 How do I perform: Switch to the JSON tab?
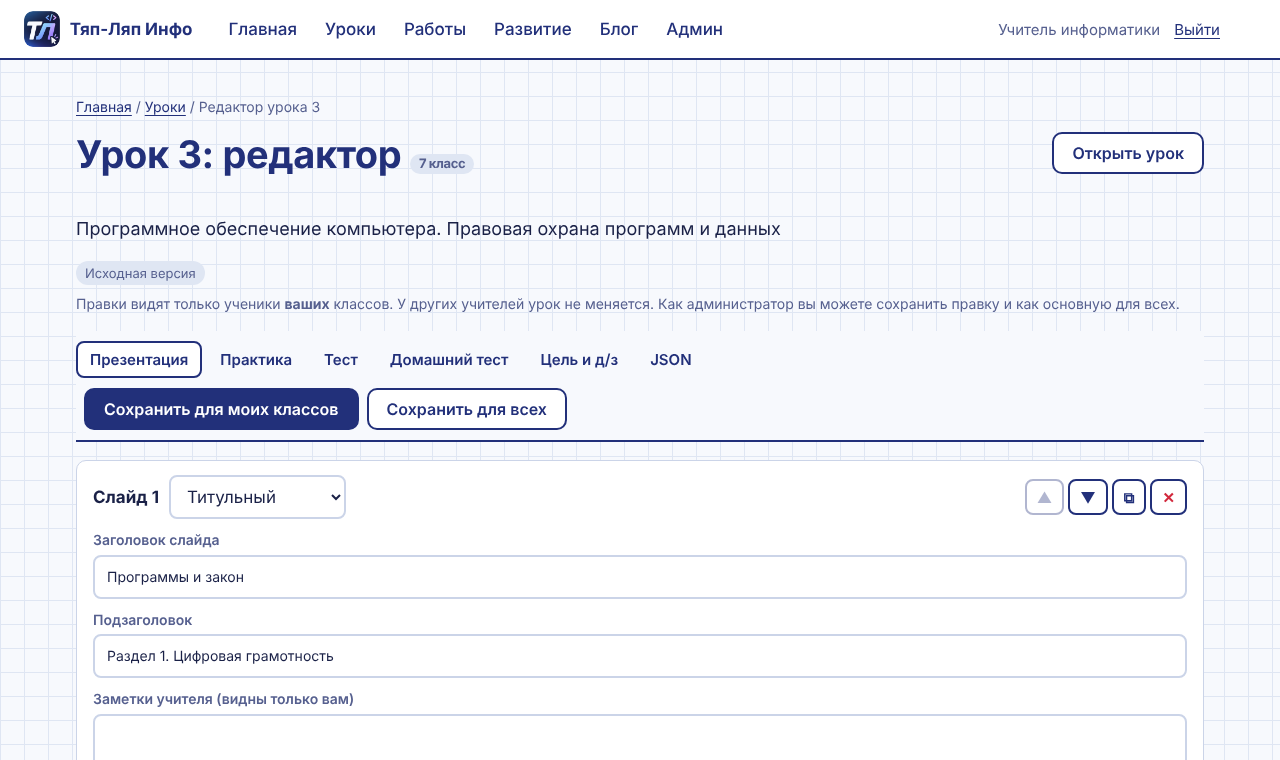coord(671,360)
